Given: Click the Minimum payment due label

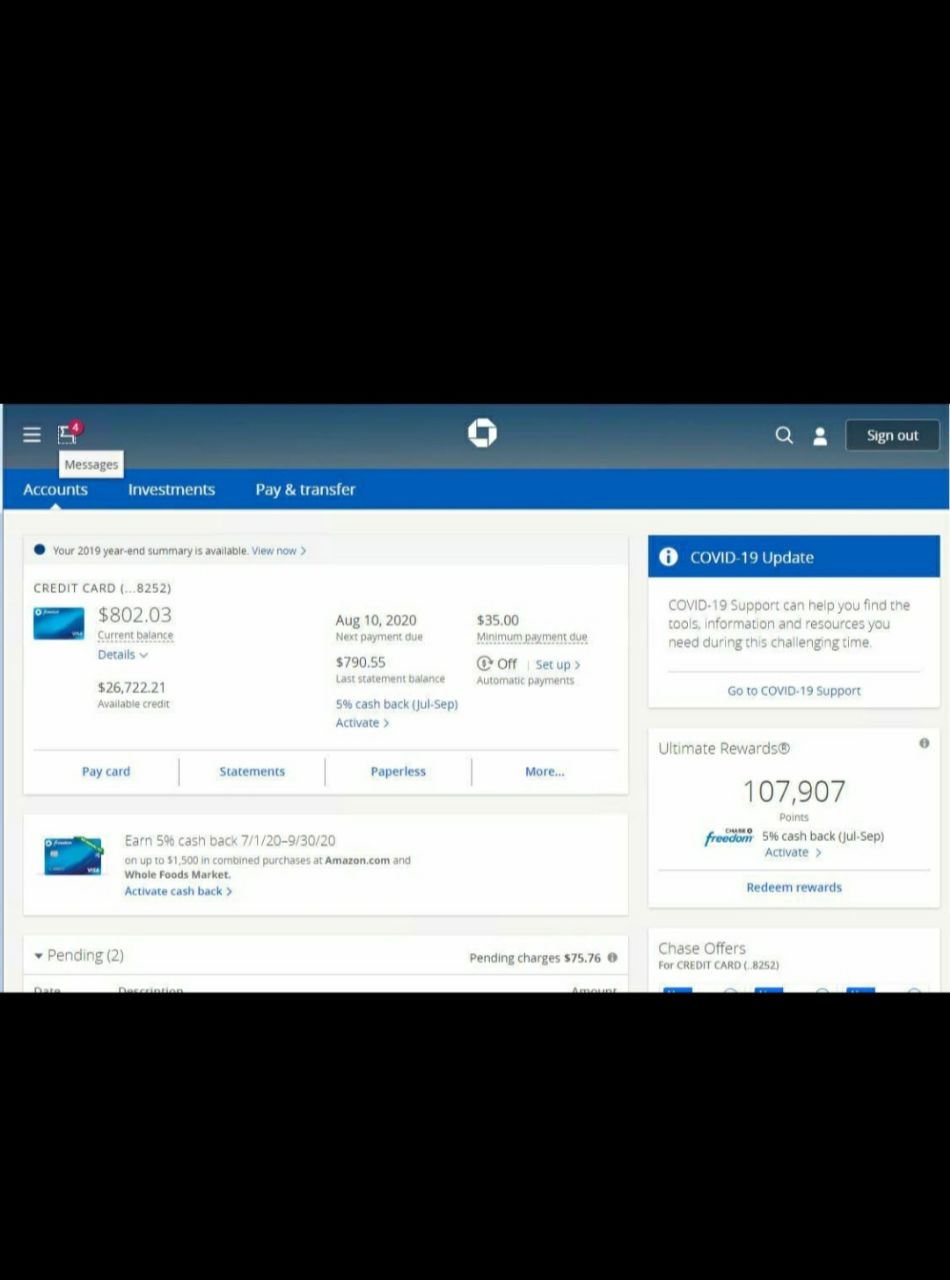Looking at the screenshot, I should (x=532, y=637).
